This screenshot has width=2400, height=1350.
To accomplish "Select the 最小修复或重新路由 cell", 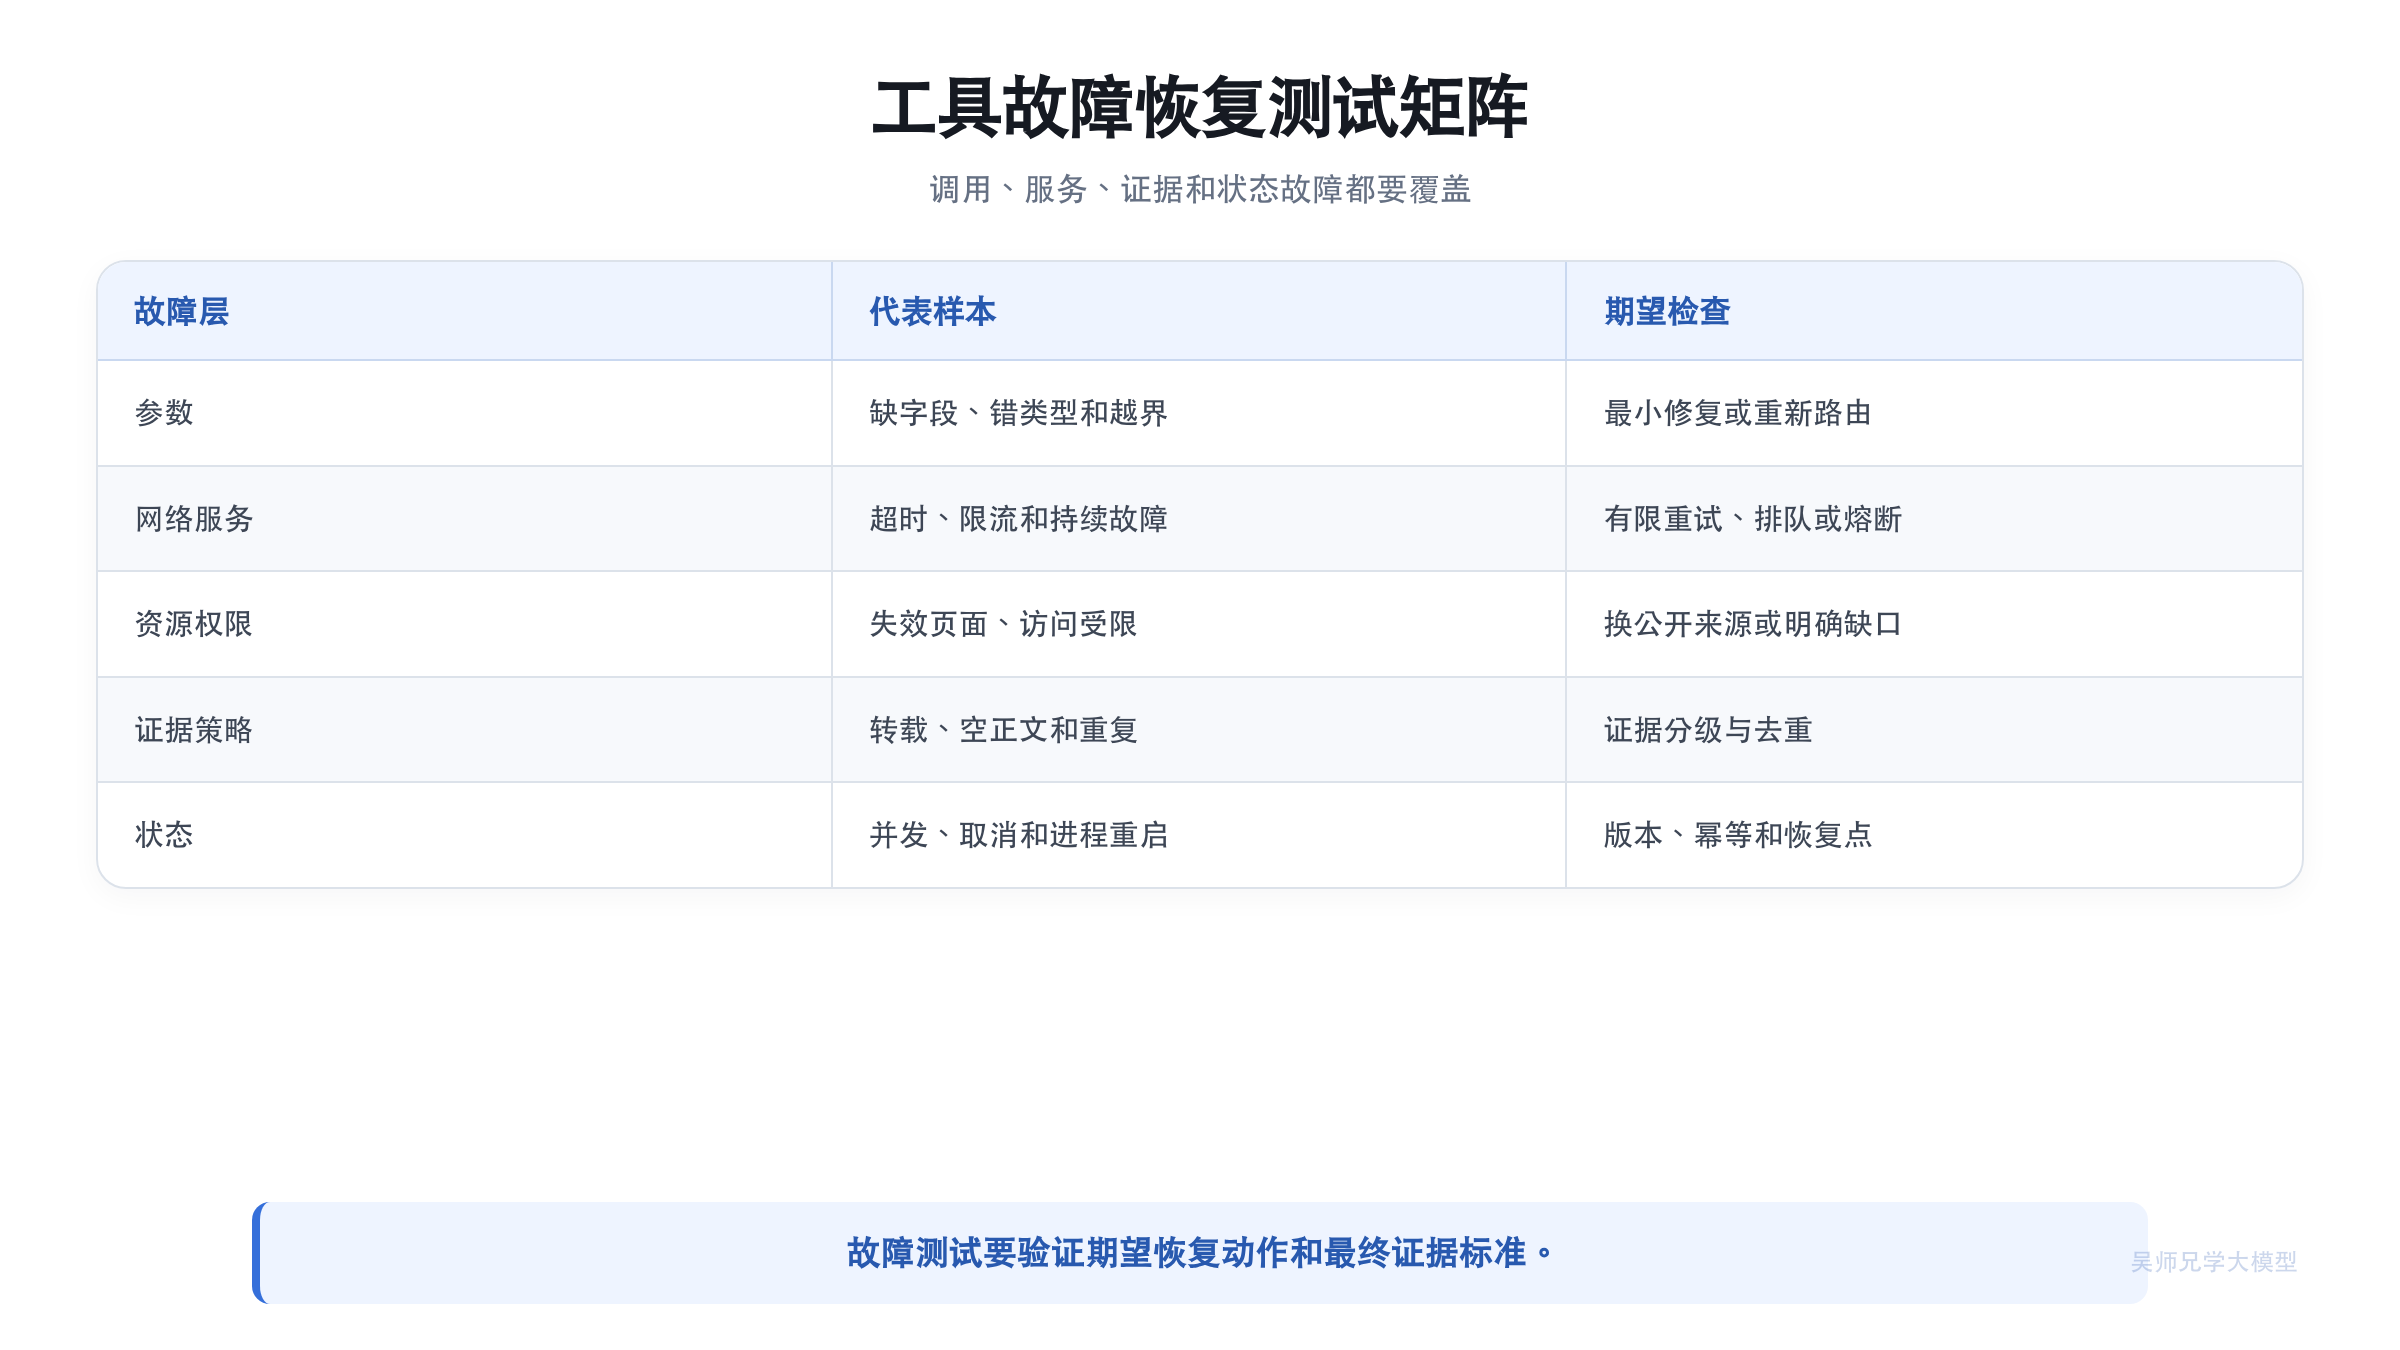I will click(1934, 413).
